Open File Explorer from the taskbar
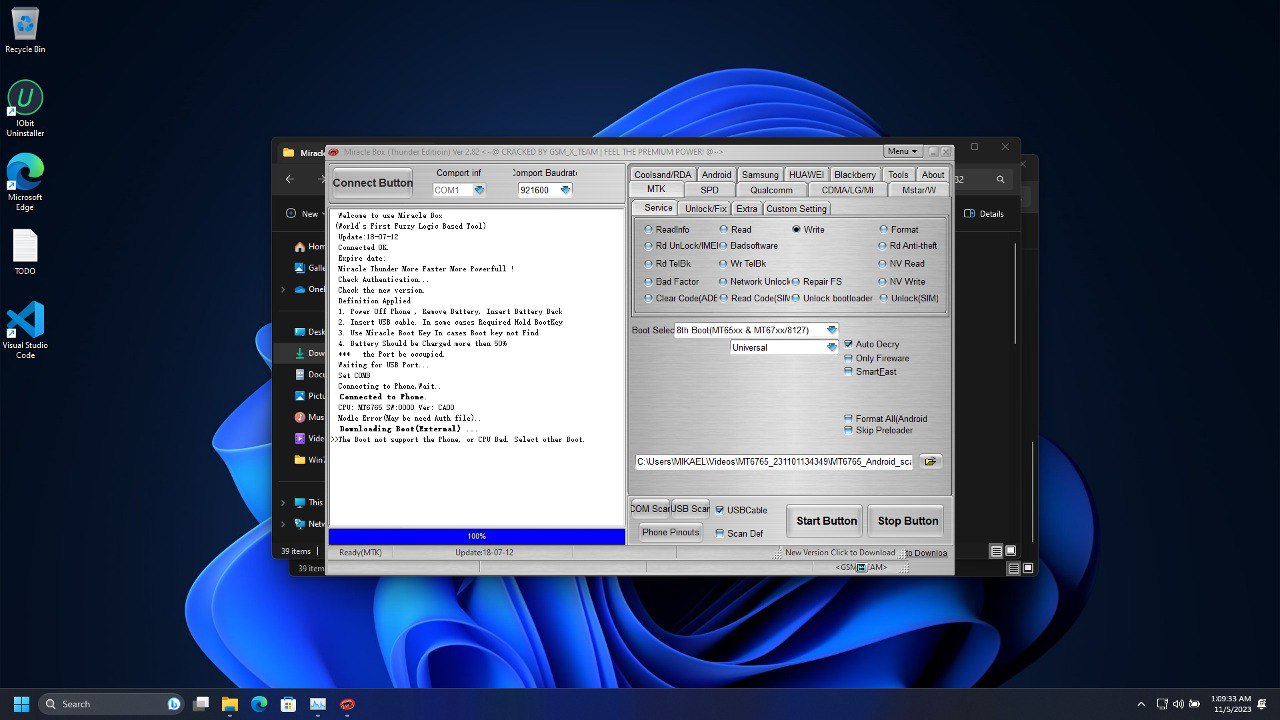The height and width of the screenshot is (720, 1280). [x=229, y=704]
